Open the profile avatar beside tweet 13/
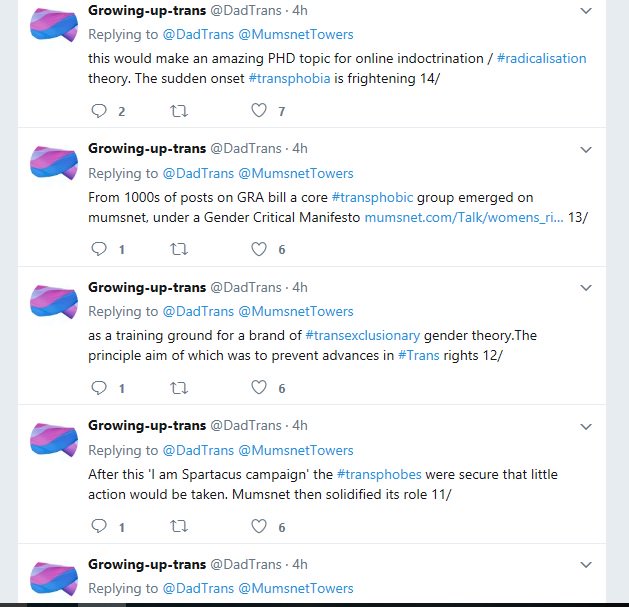The image size is (629, 607). pos(54,163)
